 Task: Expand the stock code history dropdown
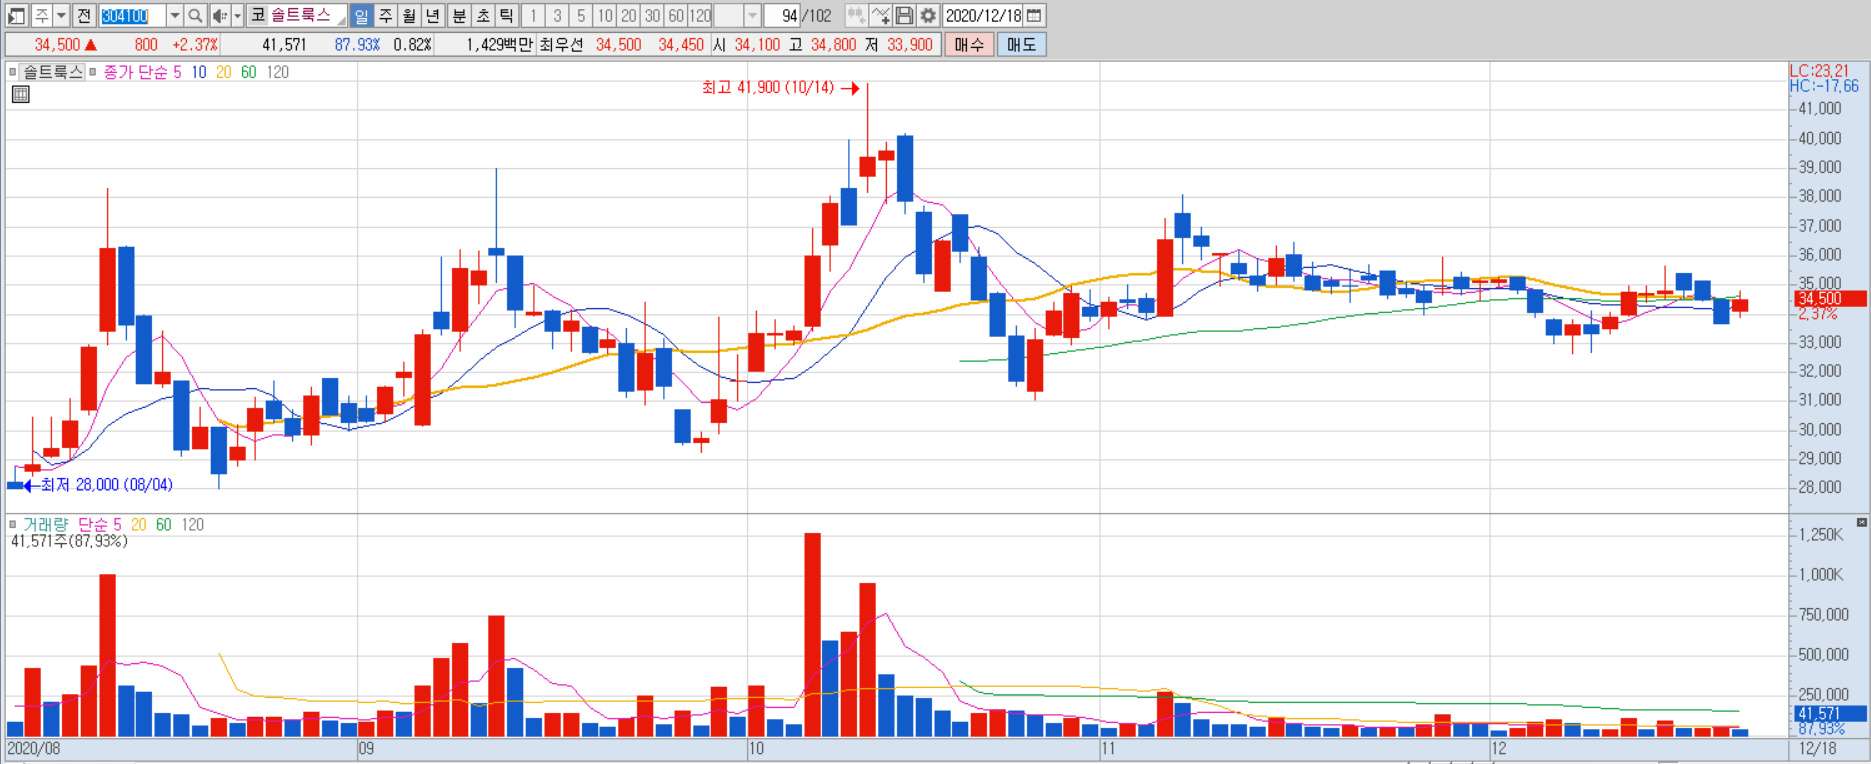pos(175,16)
